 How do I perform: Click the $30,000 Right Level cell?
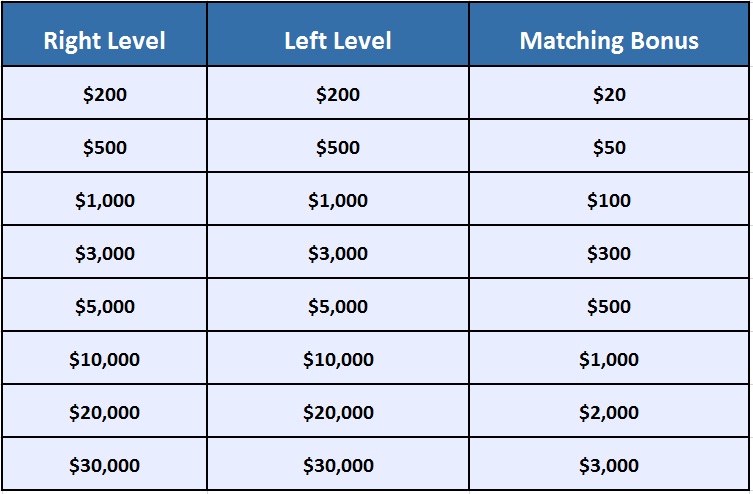pyautogui.click(x=105, y=464)
